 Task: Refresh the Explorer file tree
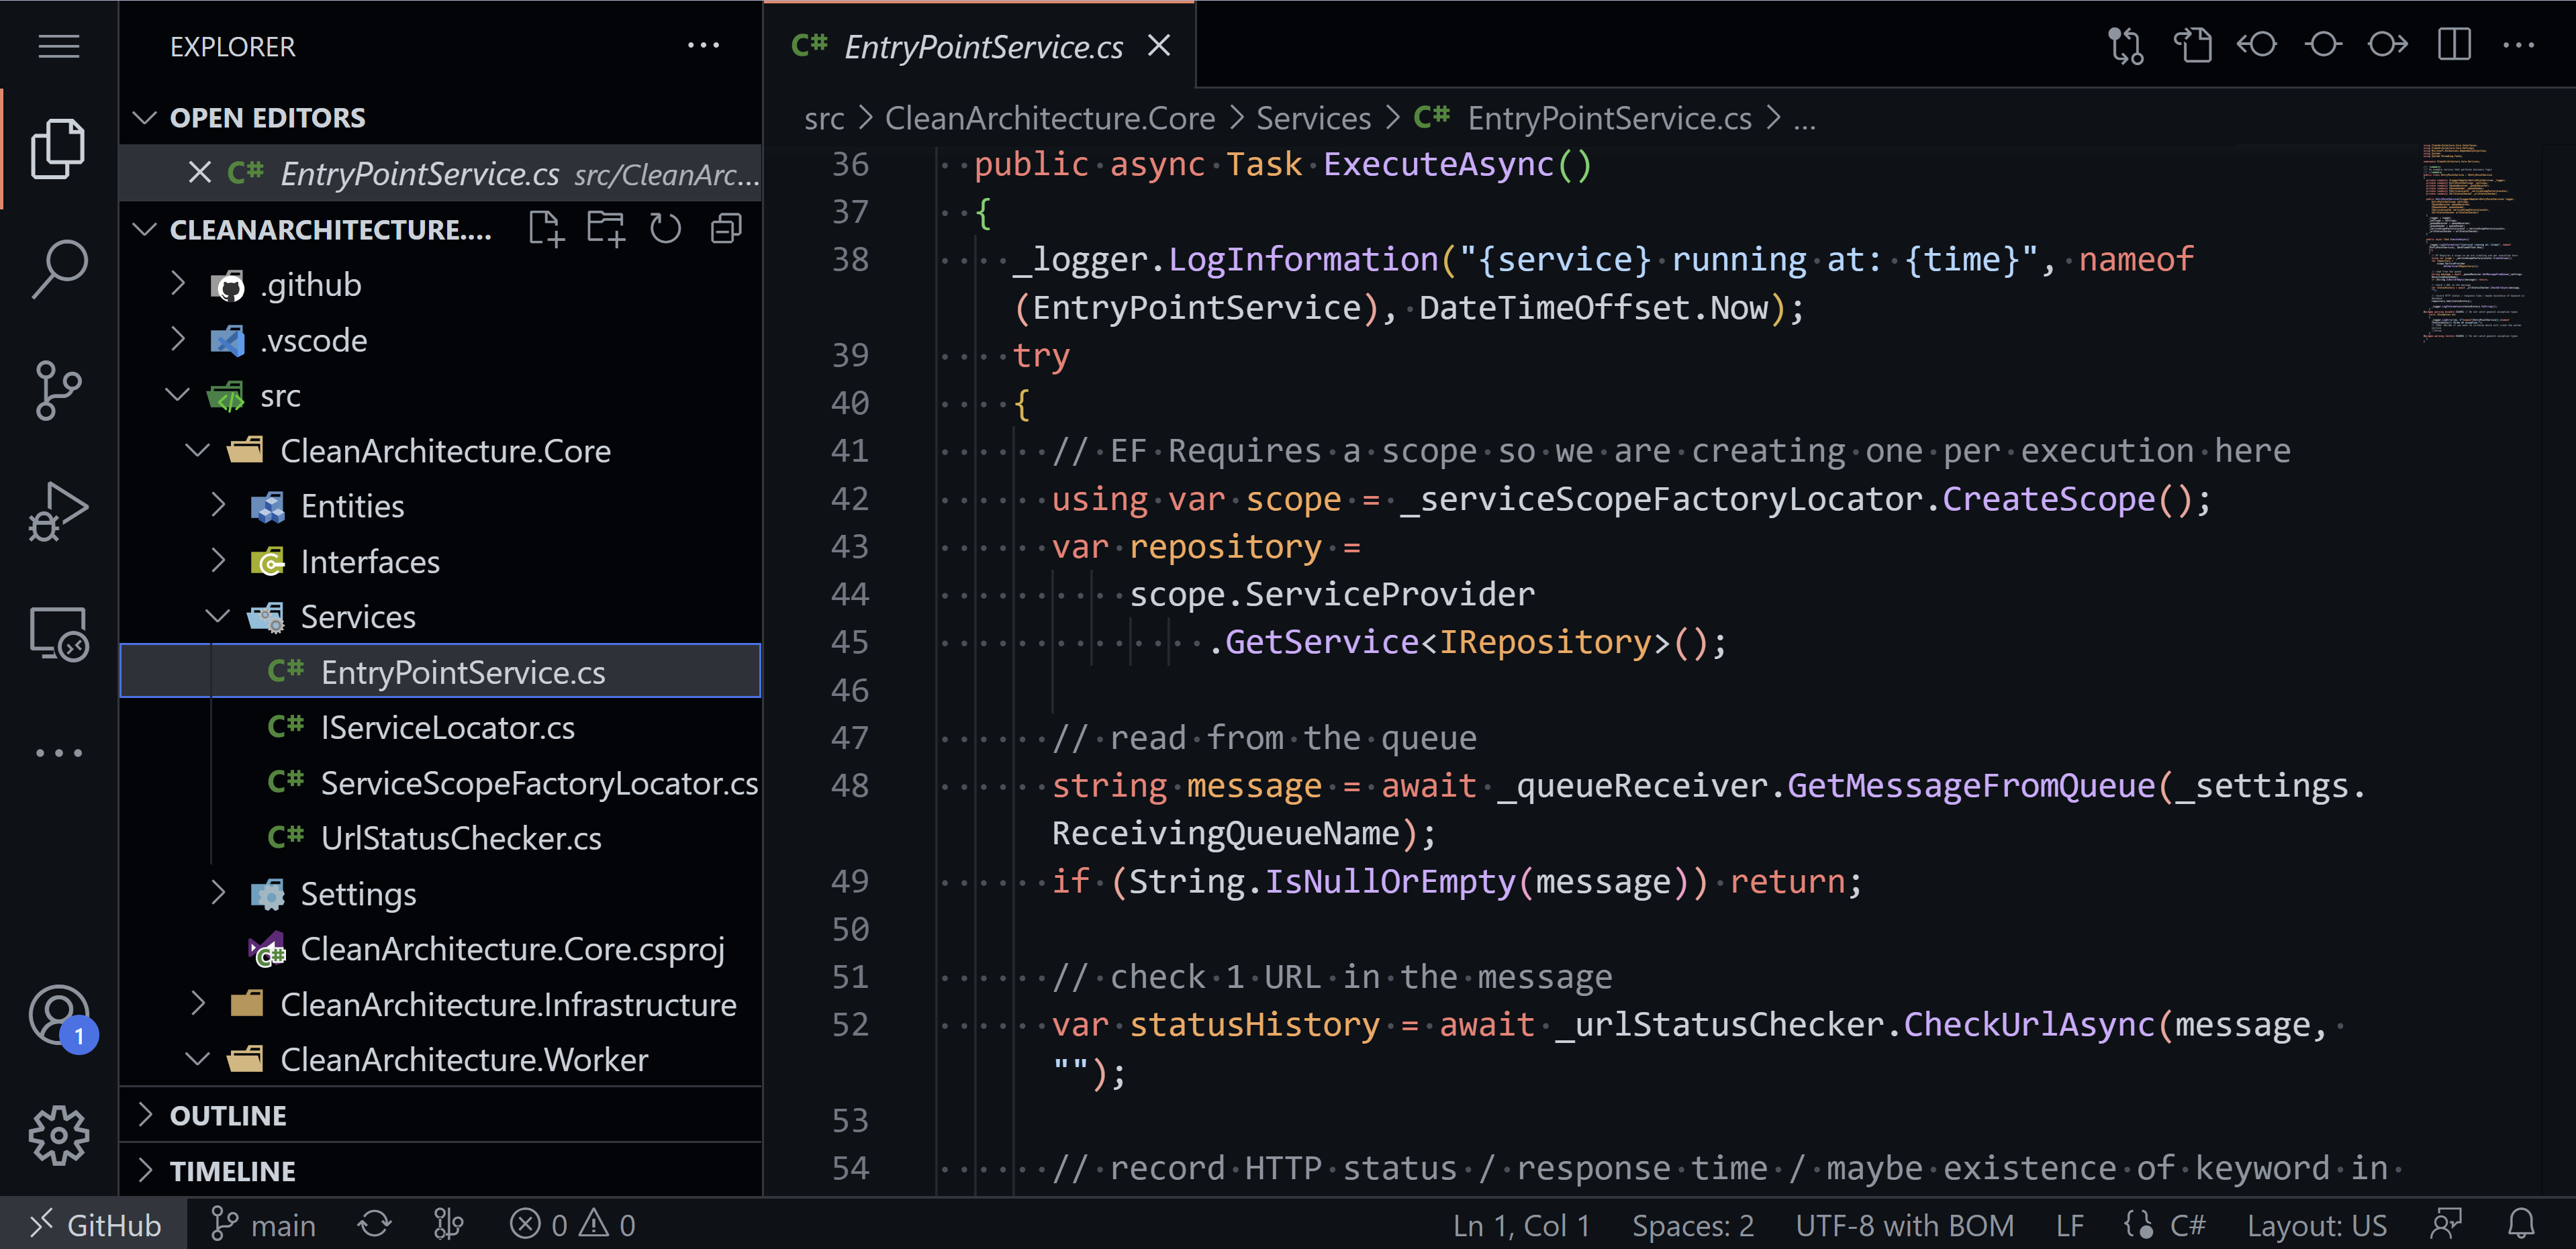click(x=665, y=228)
